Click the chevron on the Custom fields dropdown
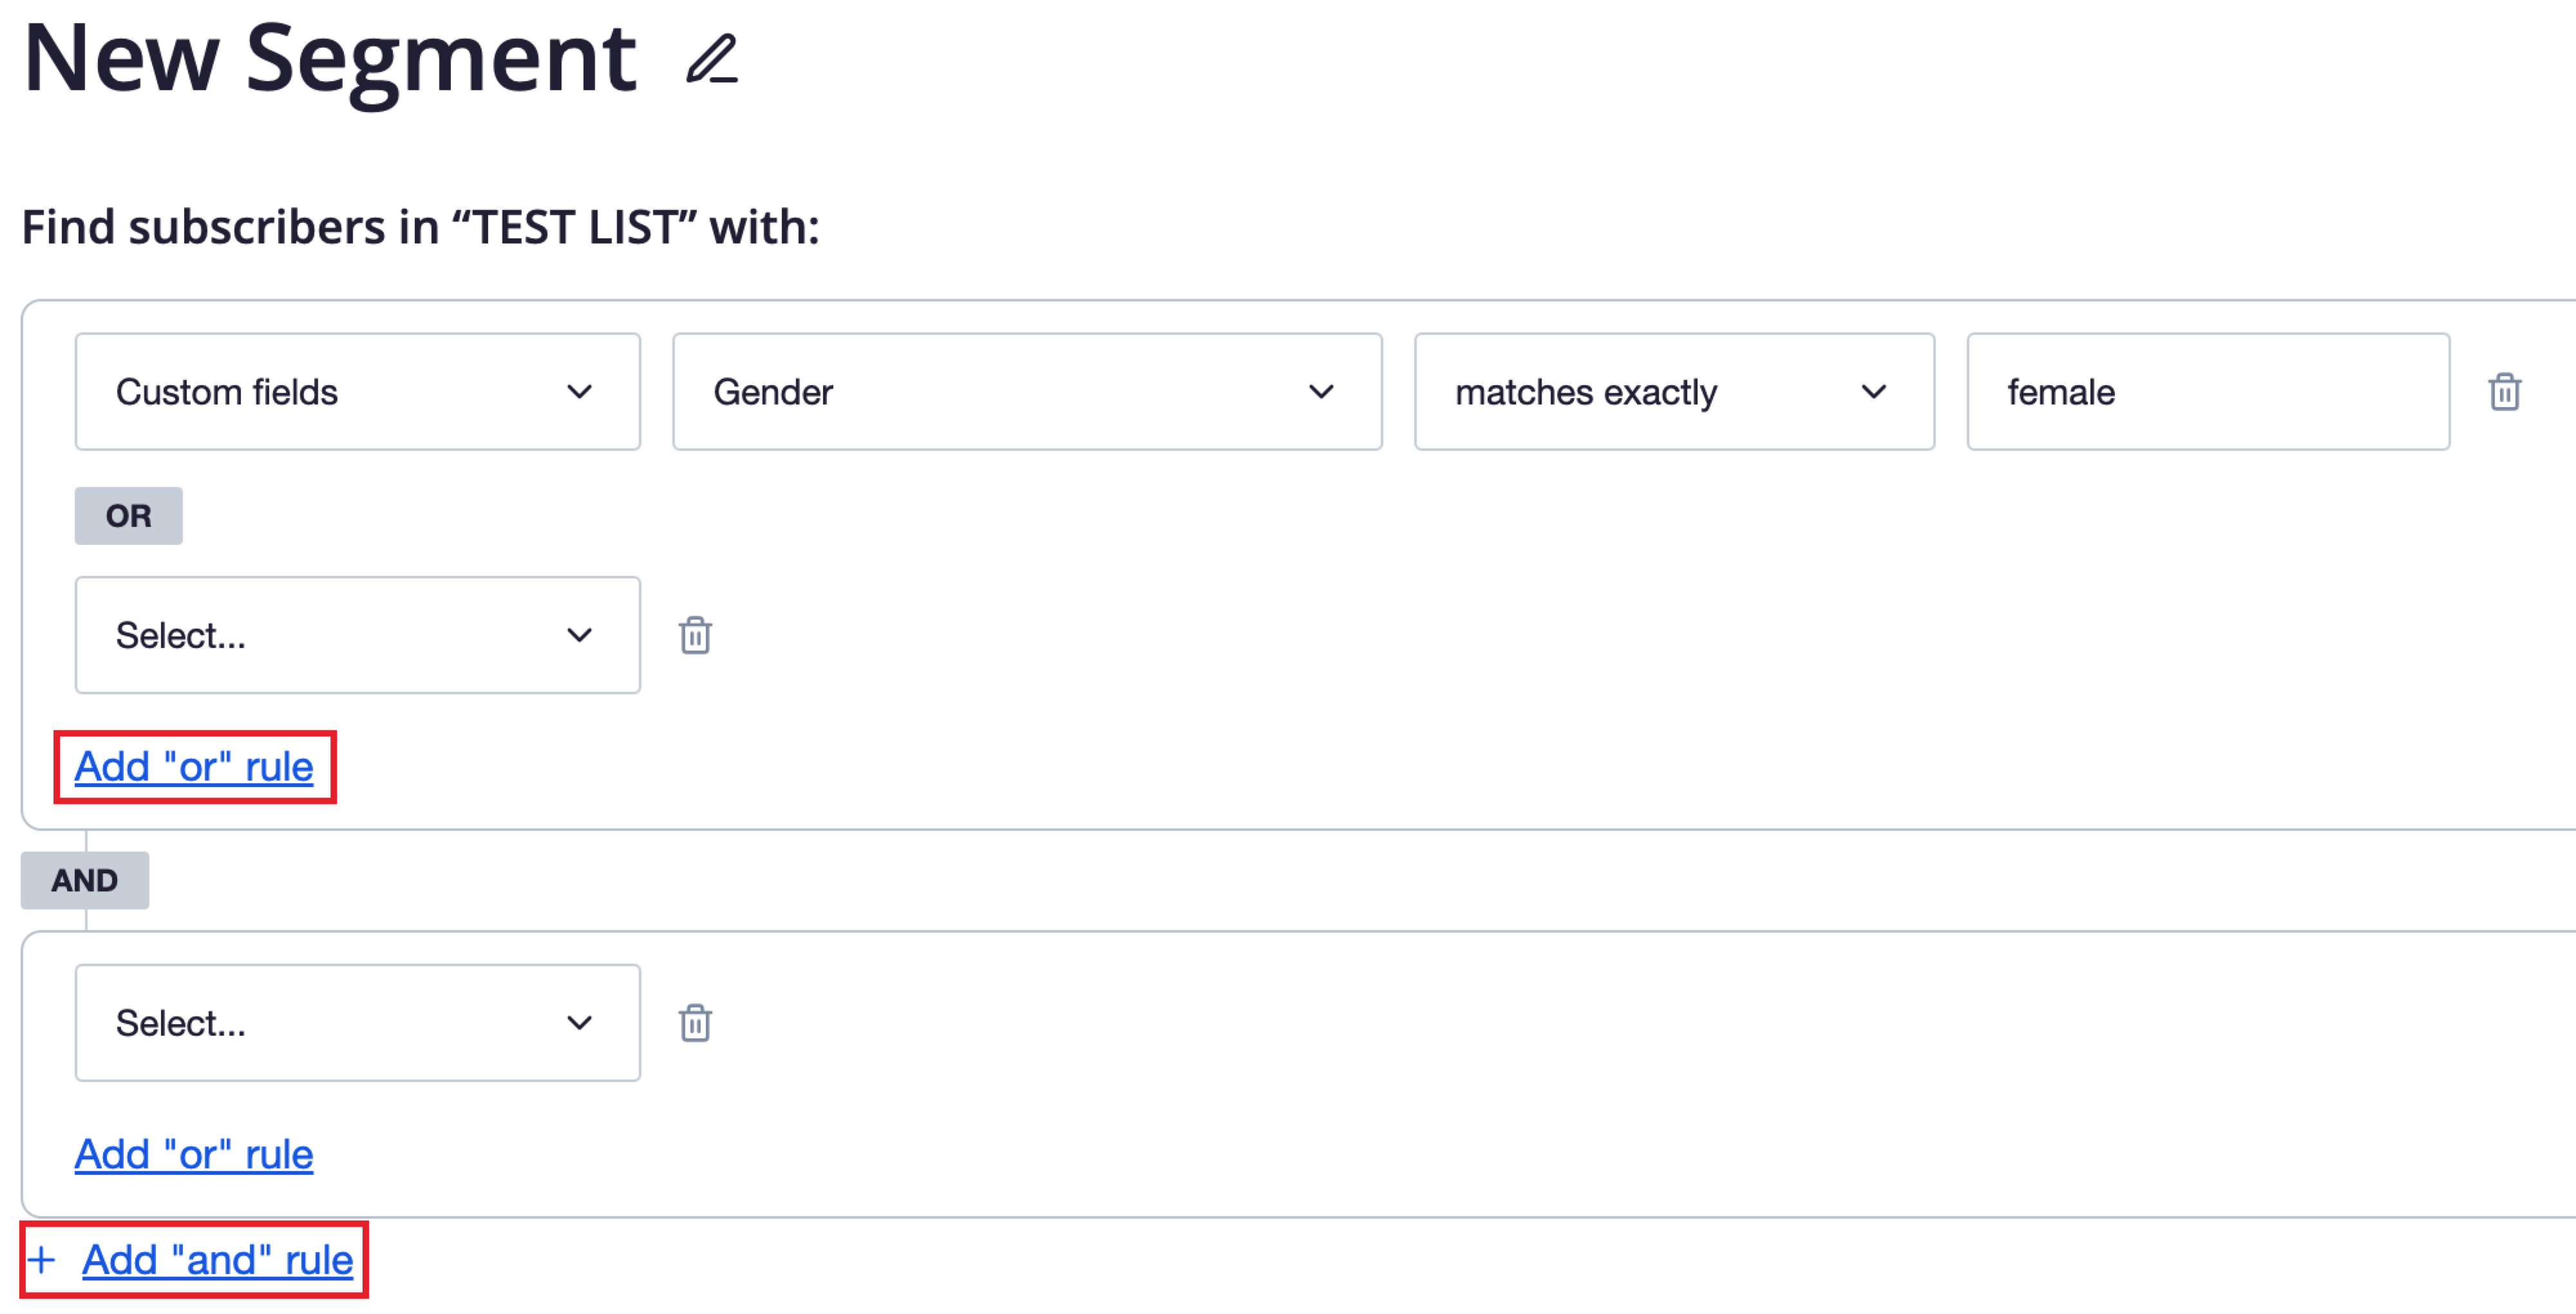 coord(581,392)
